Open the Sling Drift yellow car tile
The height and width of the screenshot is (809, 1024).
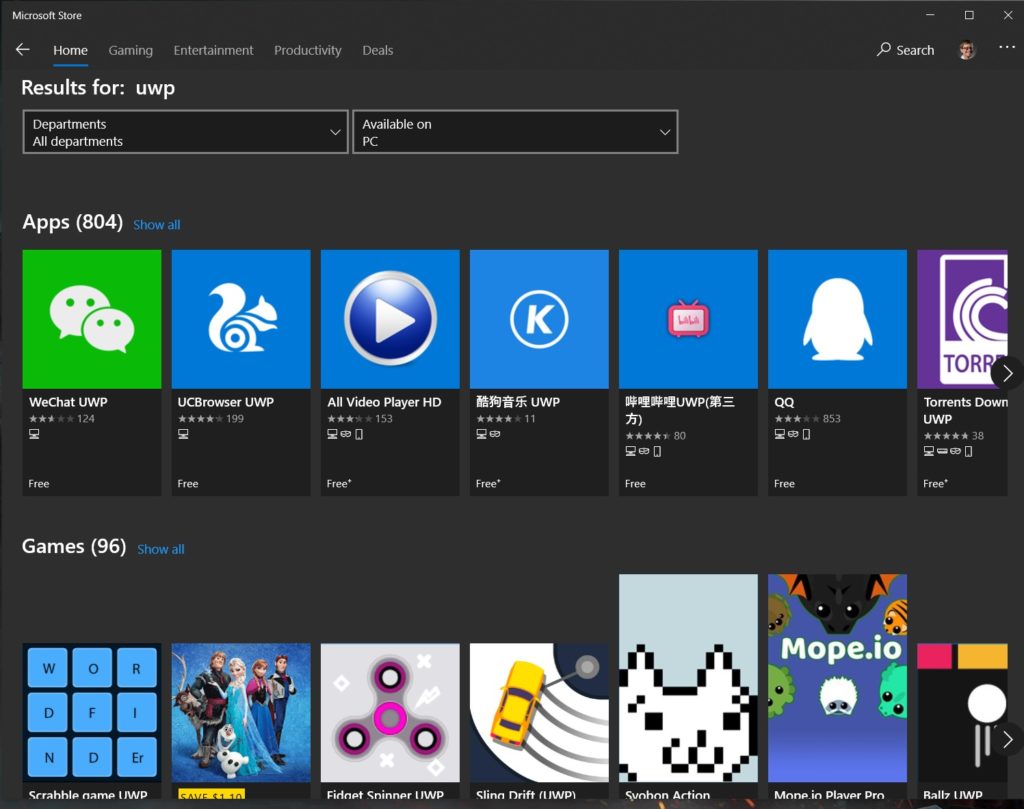[x=539, y=712]
